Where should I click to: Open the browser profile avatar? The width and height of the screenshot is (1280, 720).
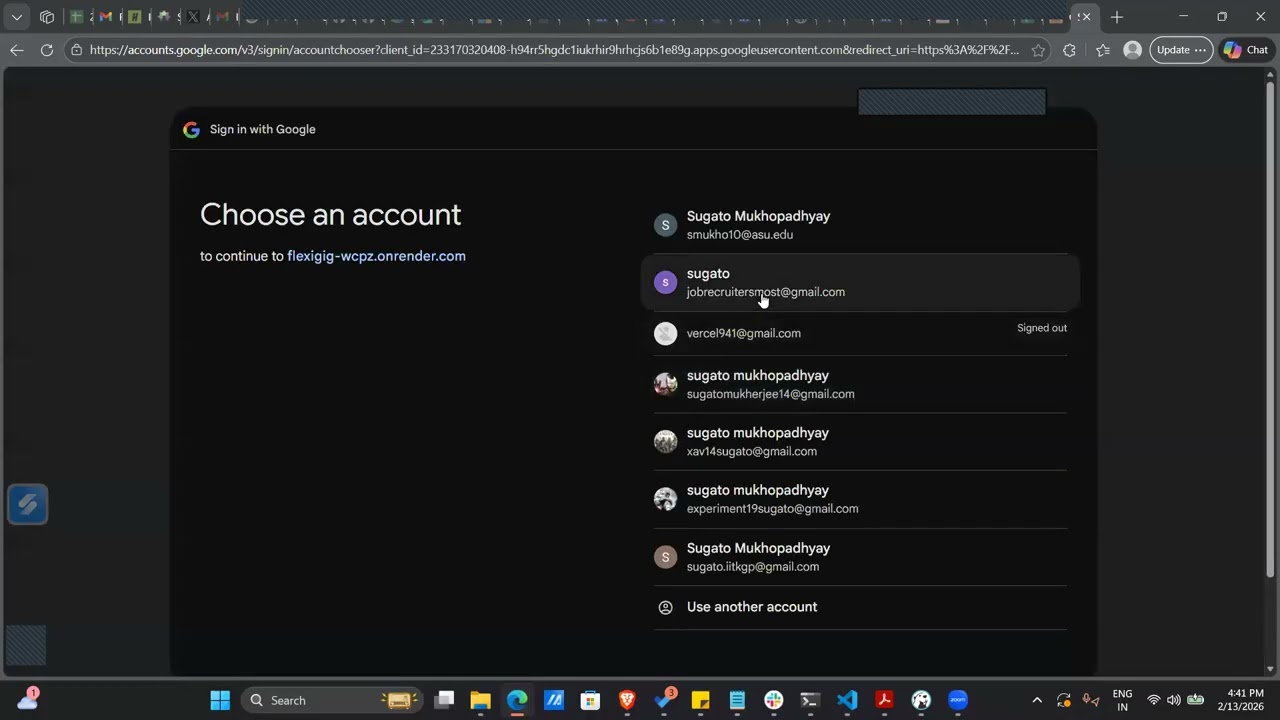(1132, 50)
